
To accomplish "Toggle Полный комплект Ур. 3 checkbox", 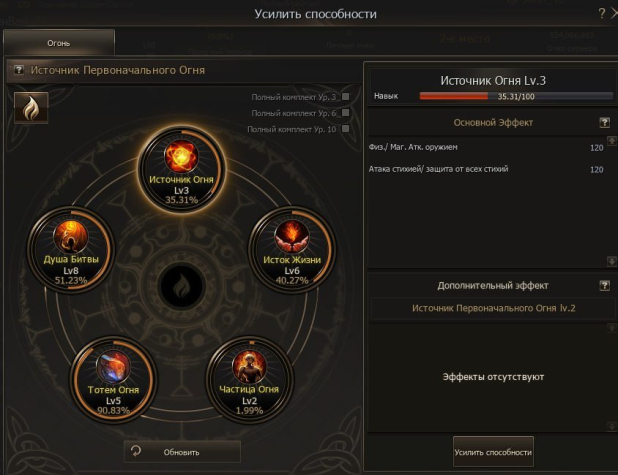I will [x=346, y=97].
